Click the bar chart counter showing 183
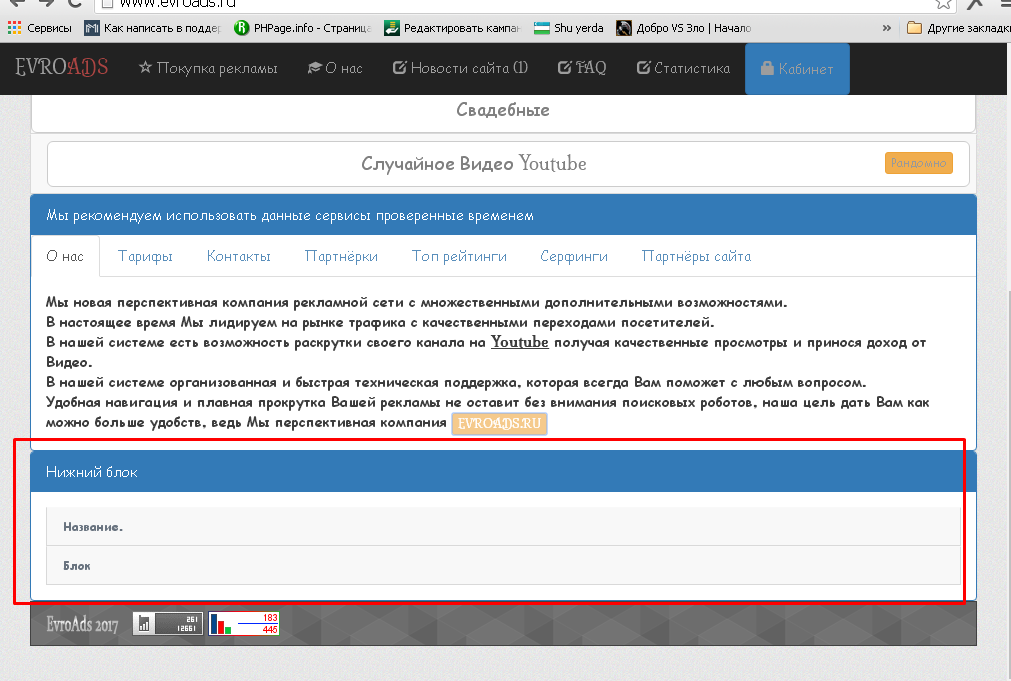Image resolution: width=1011 pixels, height=681 pixels. [244, 624]
